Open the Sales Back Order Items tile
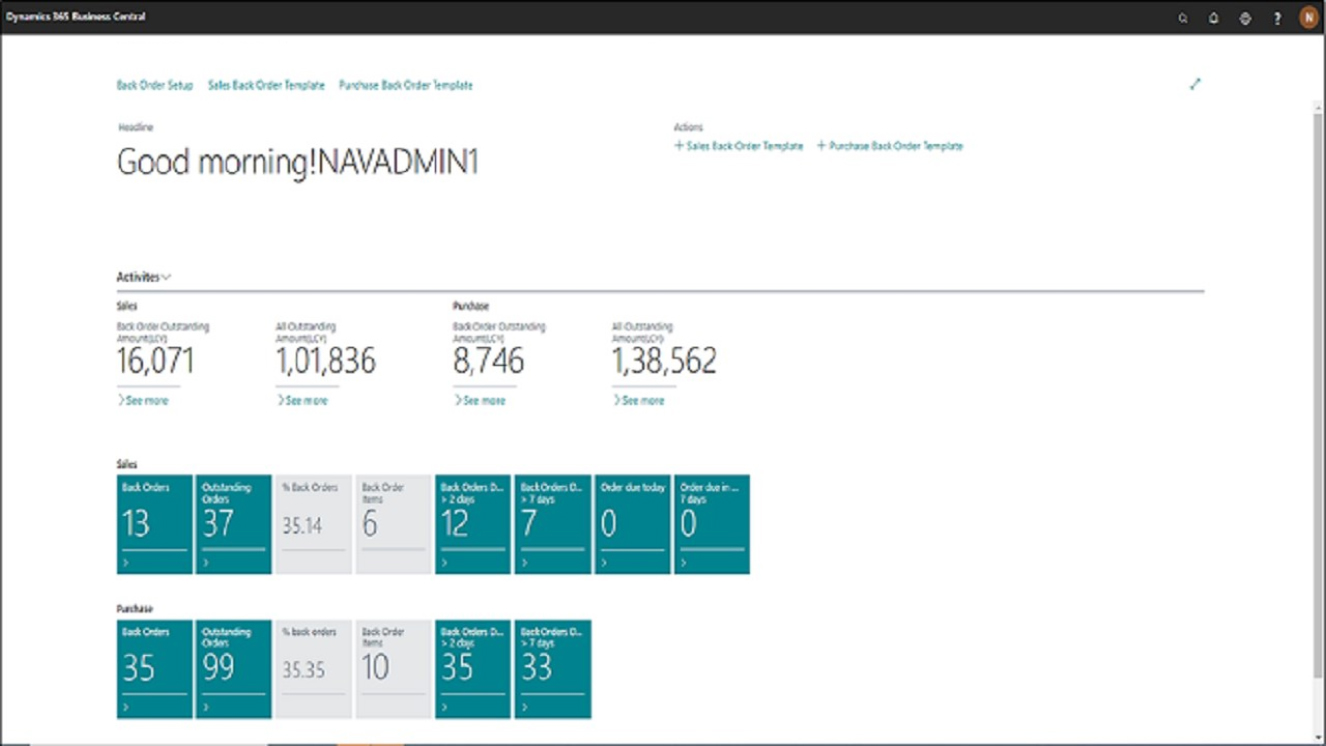Image resolution: width=1326 pixels, height=746 pixels. pos(393,523)
